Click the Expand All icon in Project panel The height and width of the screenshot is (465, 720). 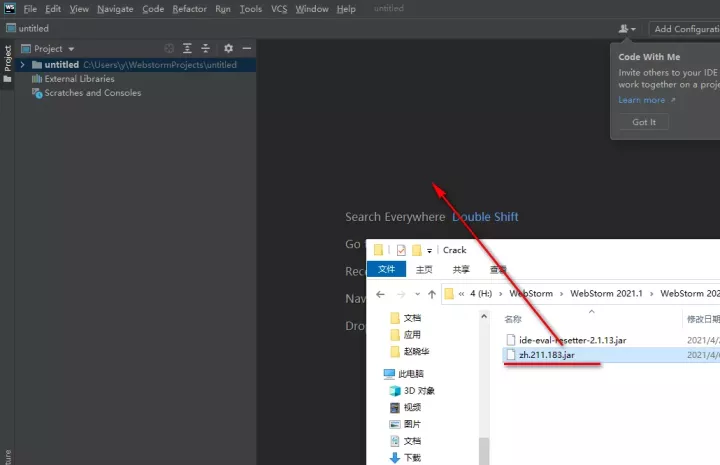click(x=187, y=48)
